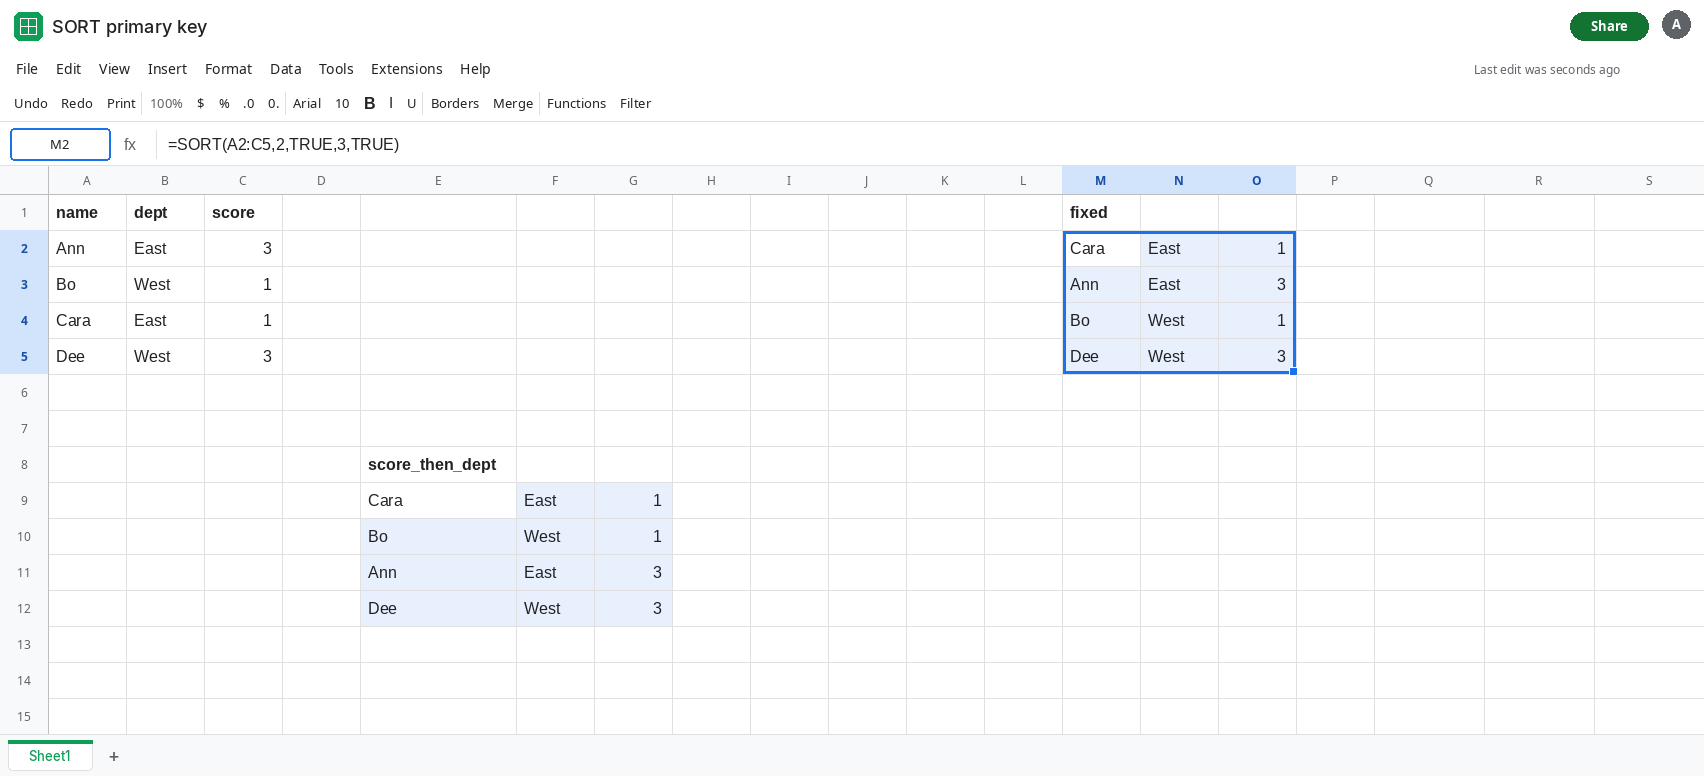Select cell E8 'score_then_dept'
The width and height of the screenshot is (1704, 776).
(x=438, y=465)
